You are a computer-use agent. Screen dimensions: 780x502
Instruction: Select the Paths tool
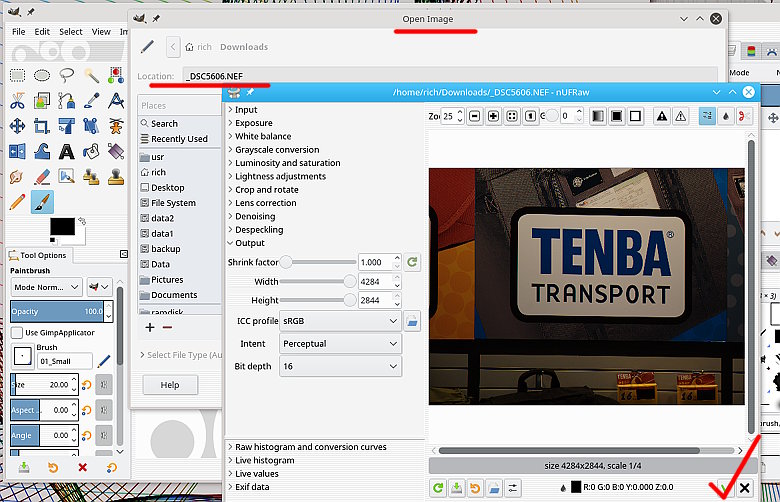67,101
